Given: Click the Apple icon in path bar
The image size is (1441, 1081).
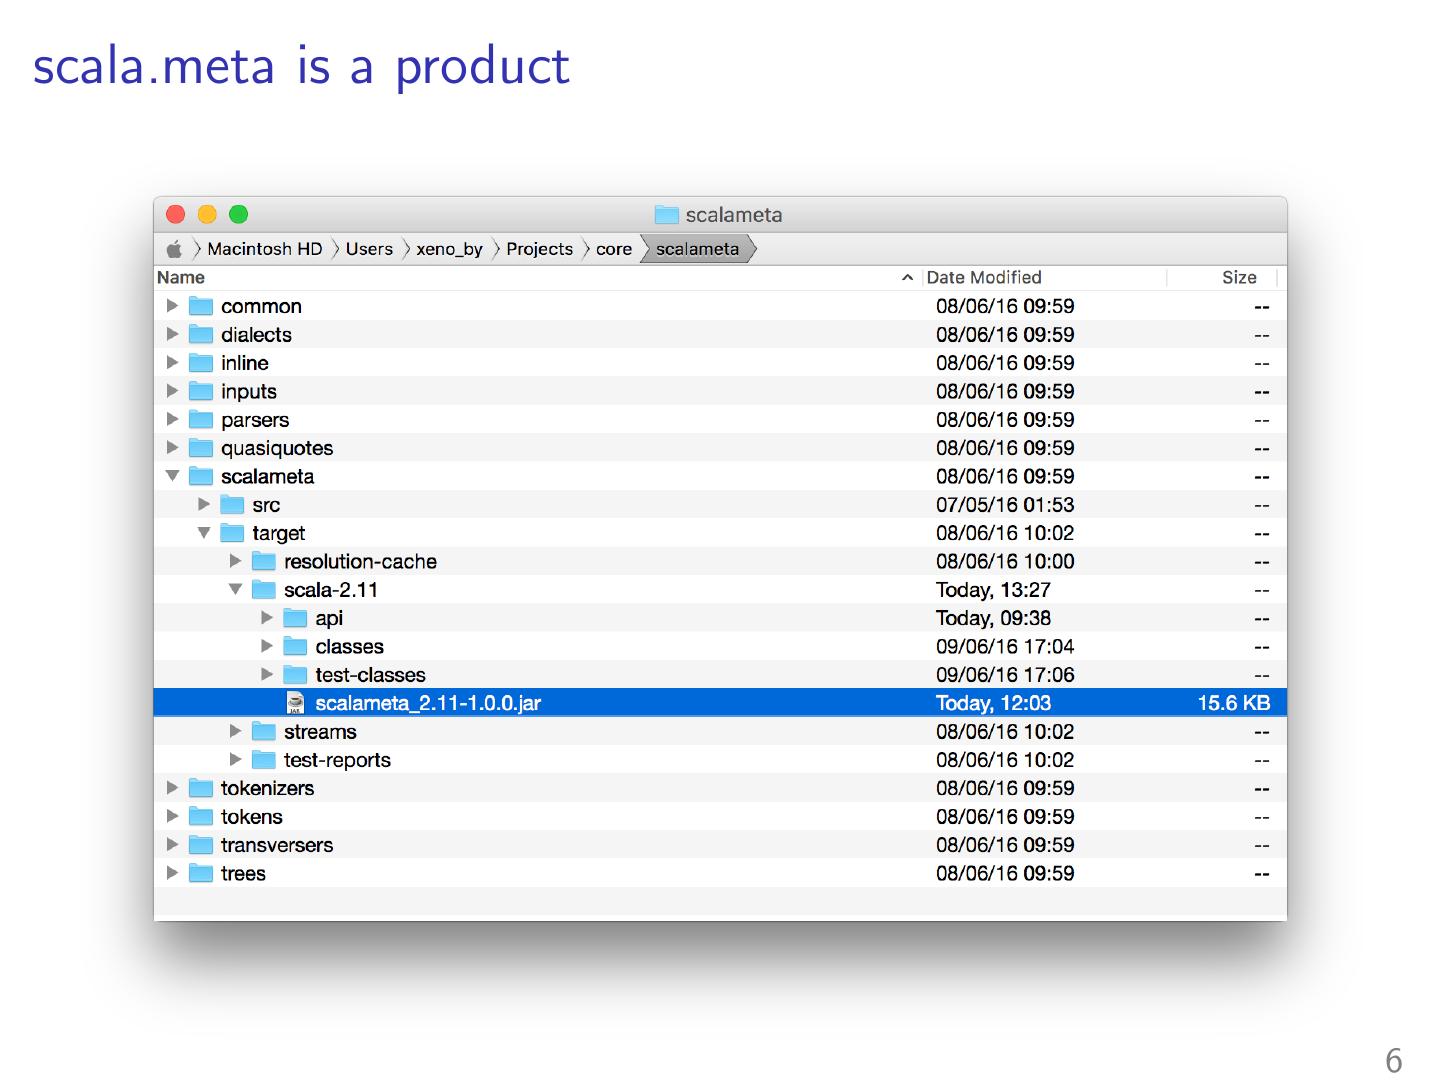Looking at the screenshot, I should pos(174,249).
